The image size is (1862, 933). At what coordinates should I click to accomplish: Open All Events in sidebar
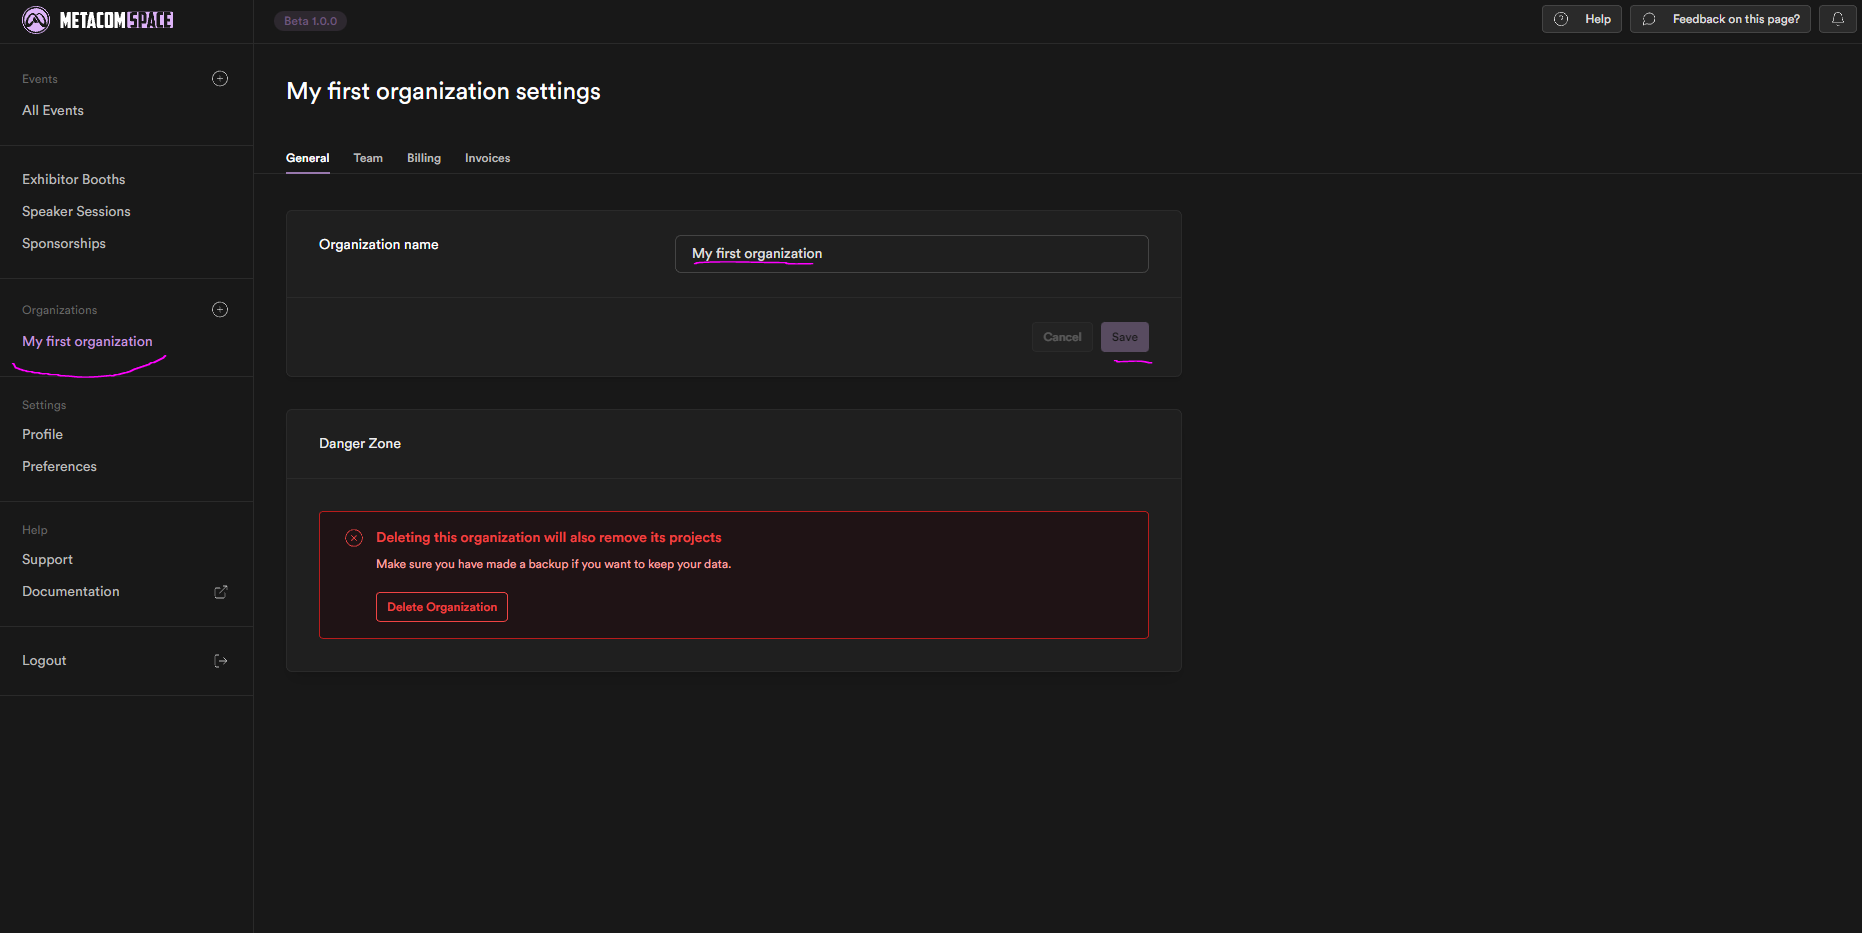point(53,110)
